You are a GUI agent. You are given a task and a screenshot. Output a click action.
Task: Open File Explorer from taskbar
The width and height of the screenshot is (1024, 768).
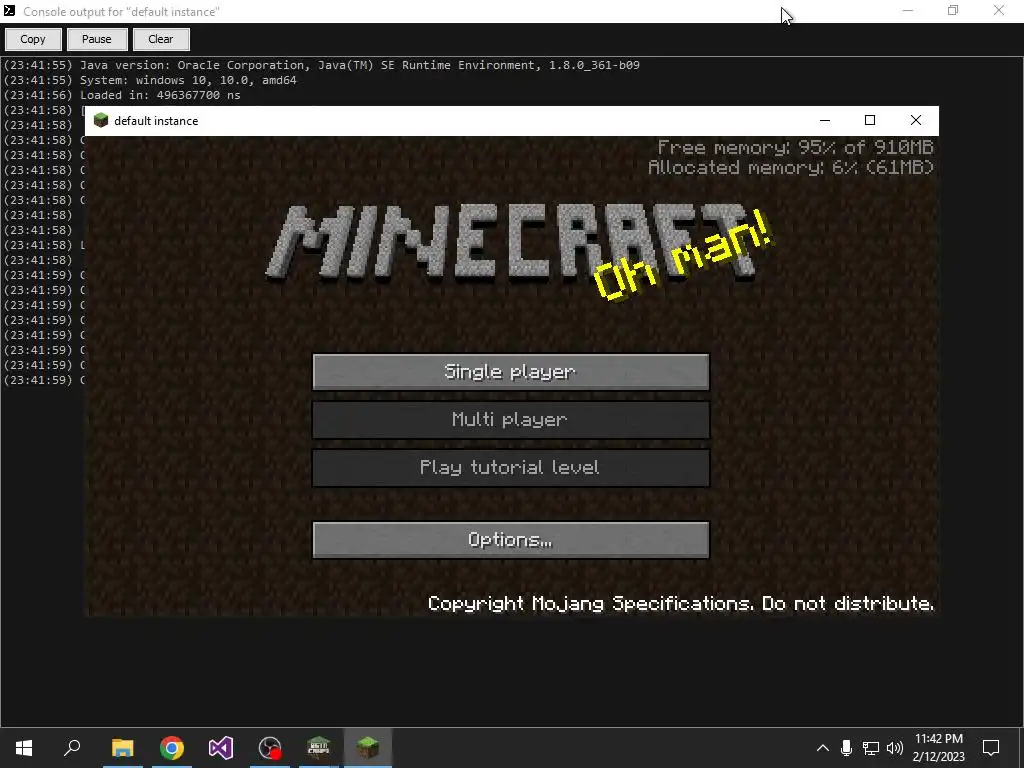pyautogui.click(x=122, y=748)
